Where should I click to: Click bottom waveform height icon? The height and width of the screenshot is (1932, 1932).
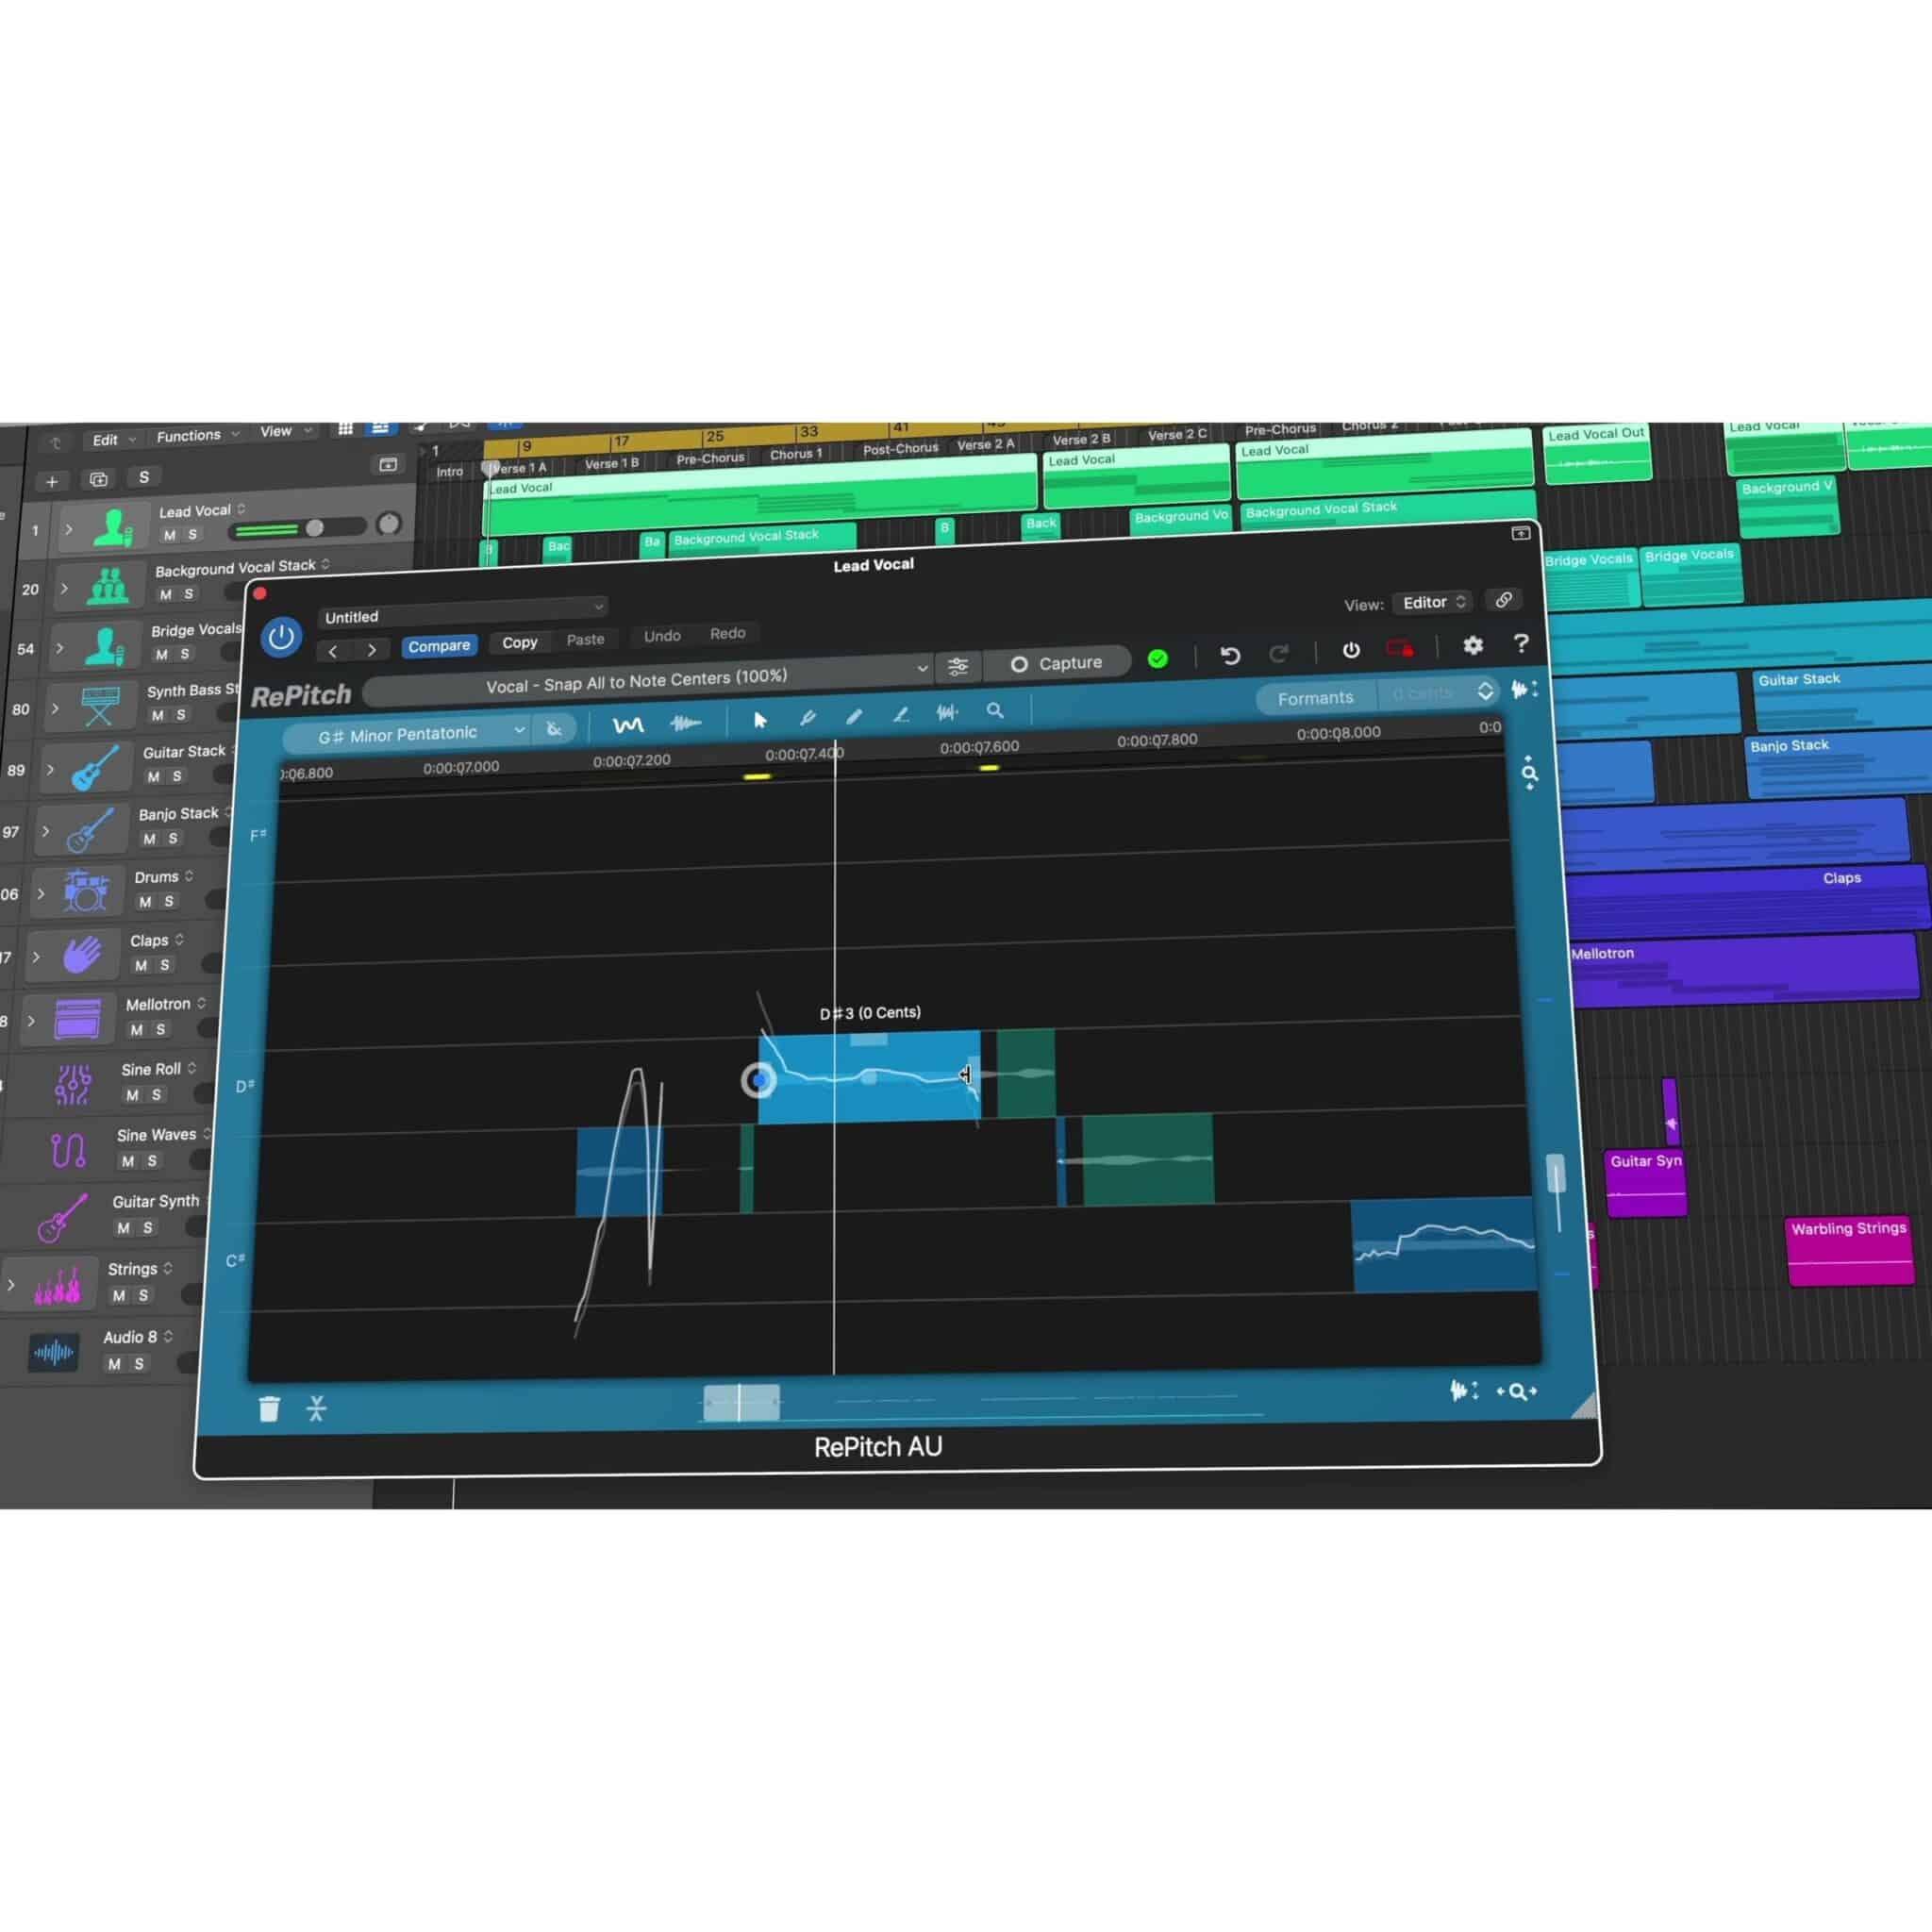tap(1464, 1390)
